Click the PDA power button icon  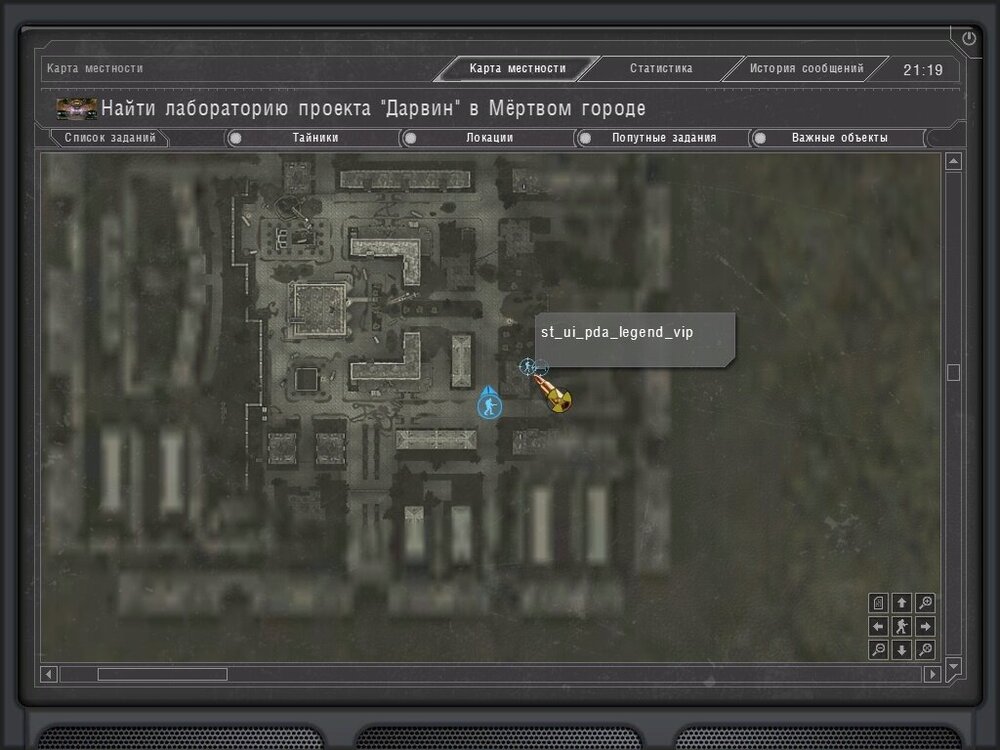pos(969,38)
